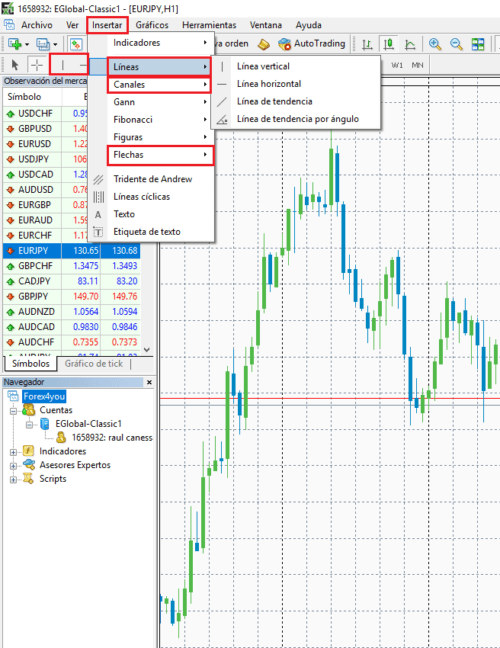This screenshot has height=648, width=500.
Task: Choose Tridente de Andrew
Action: coord(152,179)
